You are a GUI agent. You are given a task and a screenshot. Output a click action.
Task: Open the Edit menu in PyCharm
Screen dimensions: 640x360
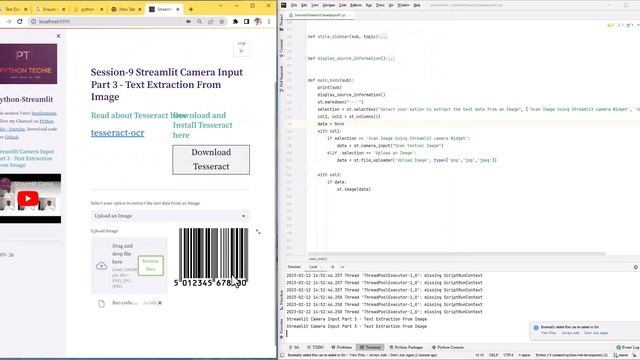pyautogui.click(x=304, y=5)
